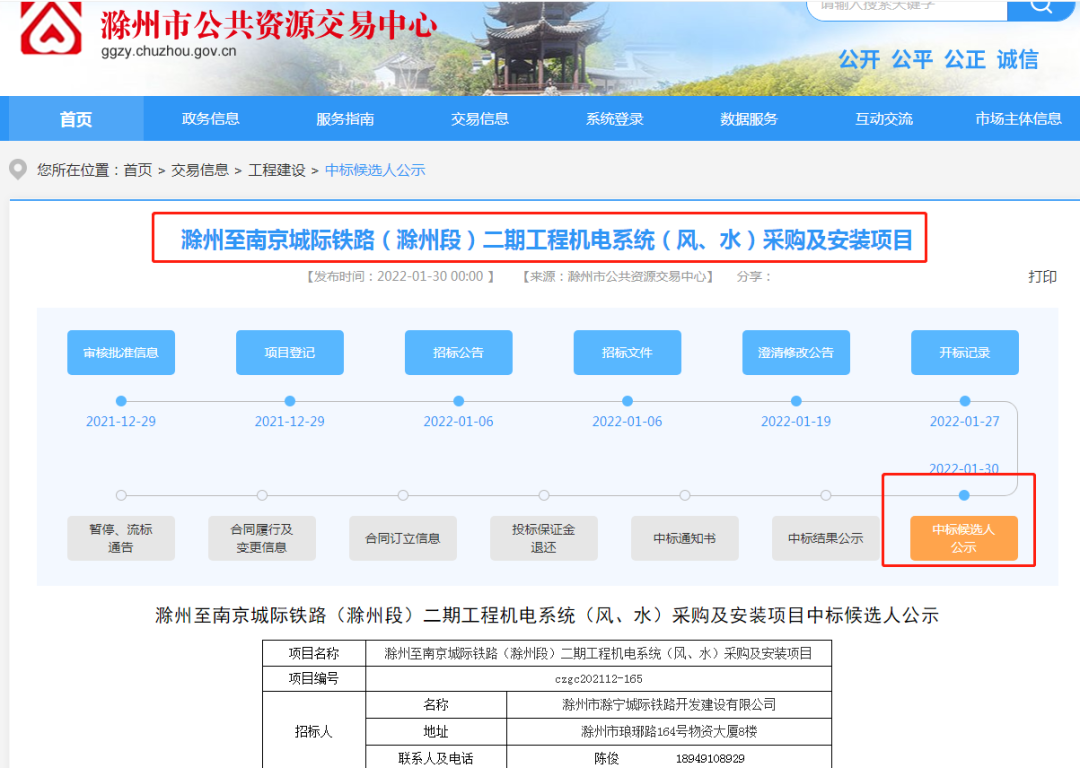The height and width of the screenshot is (768, 1080).
Task: Open the 投标保证金退还 stage button
Action: tap(543, 538)
